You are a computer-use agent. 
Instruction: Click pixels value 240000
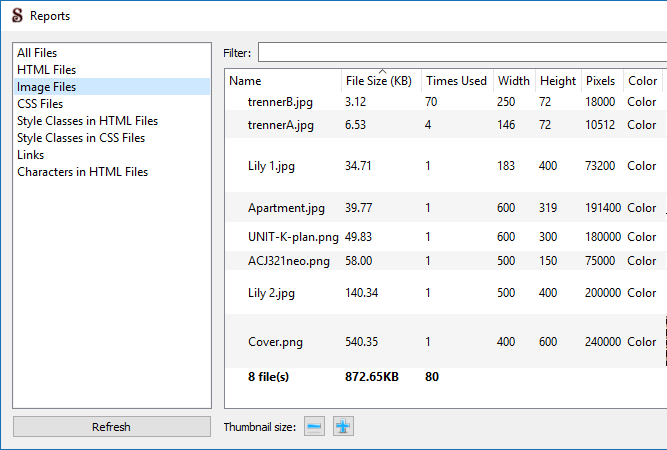pos(603,342)
